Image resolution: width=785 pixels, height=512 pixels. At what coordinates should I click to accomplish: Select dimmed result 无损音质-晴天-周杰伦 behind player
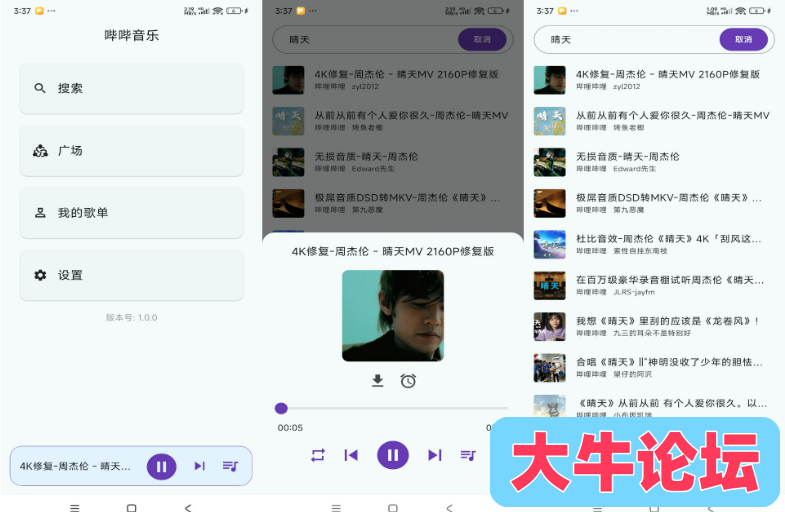click(x=393, y=162)
